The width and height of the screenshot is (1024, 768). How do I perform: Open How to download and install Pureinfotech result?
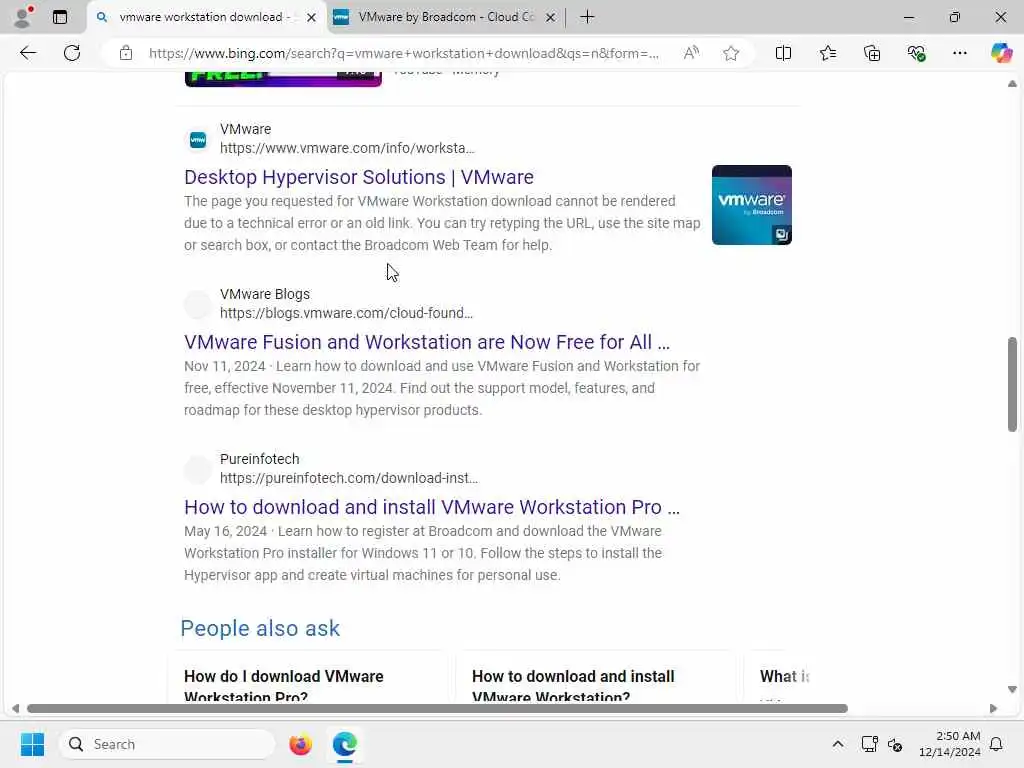coord(432,507)
